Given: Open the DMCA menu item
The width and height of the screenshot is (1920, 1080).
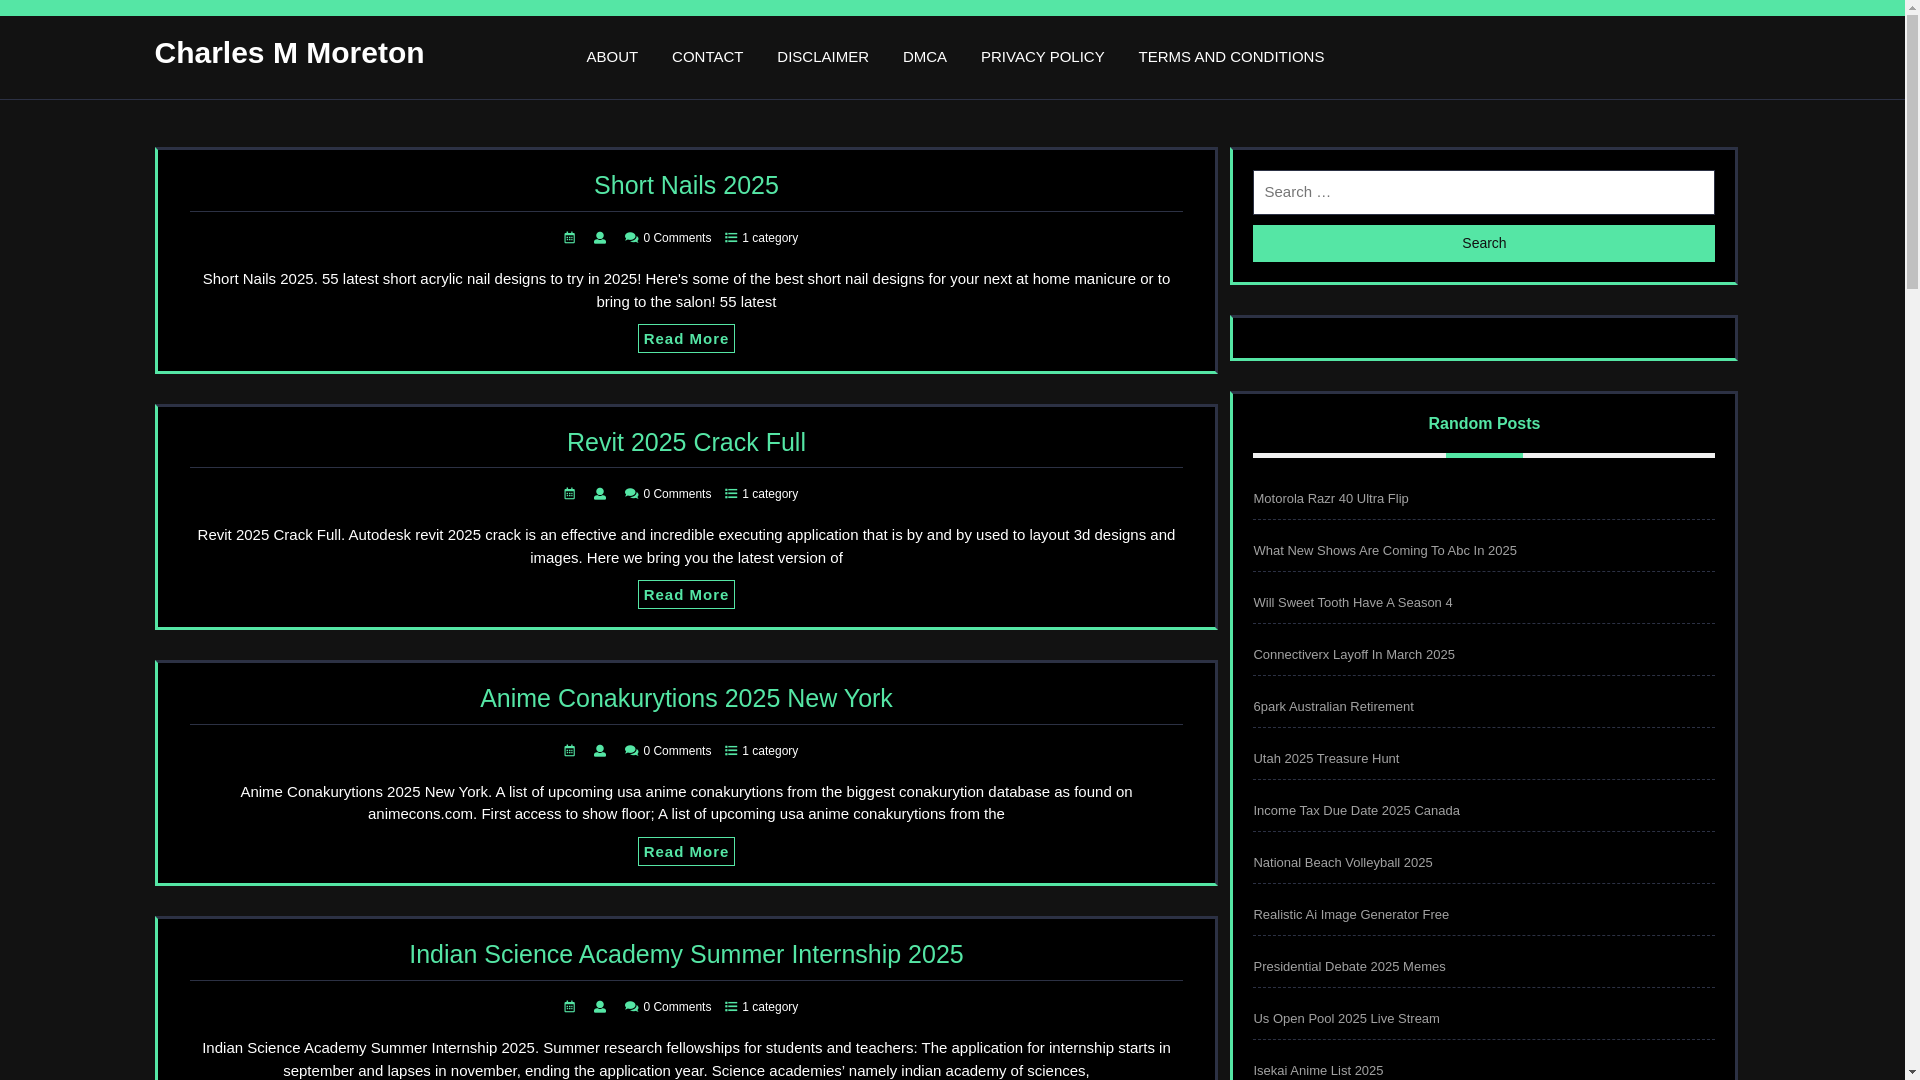Looking at the screenshot, I should (925, 57).
